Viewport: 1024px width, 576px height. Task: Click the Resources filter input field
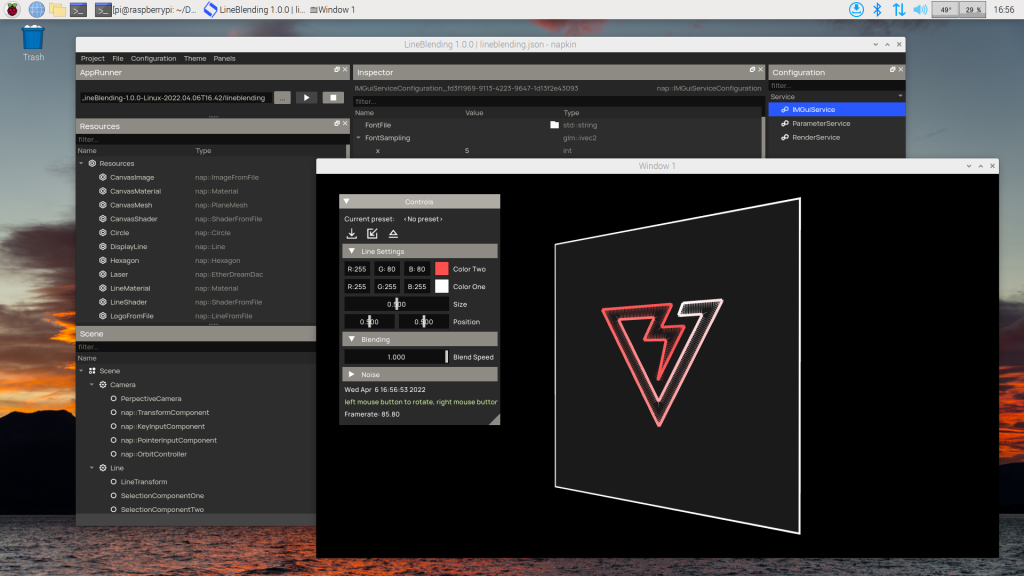(x=210, y=139)
